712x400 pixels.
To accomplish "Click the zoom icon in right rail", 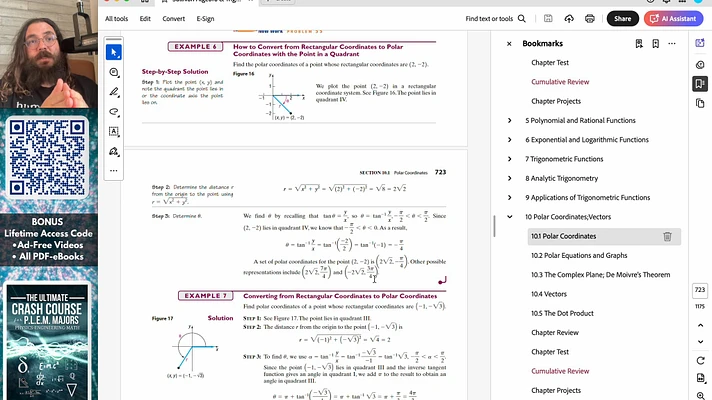I will [x=700, y=395].
